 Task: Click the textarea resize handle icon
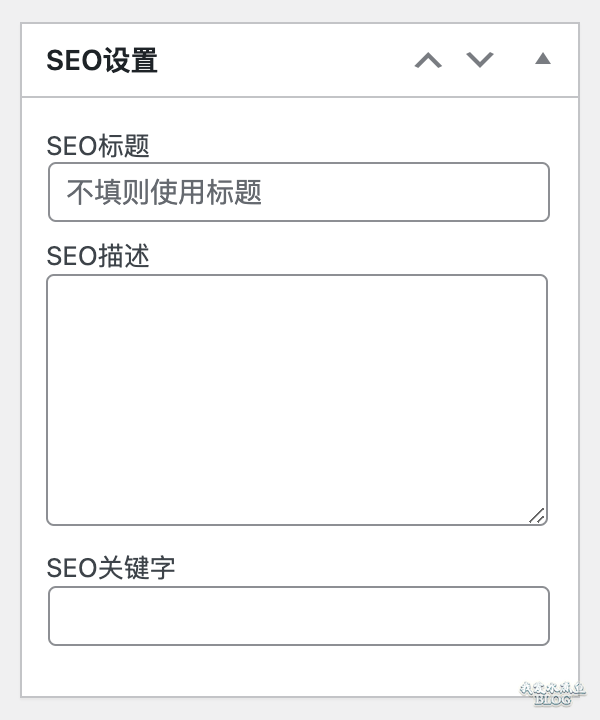pos(537,515)
